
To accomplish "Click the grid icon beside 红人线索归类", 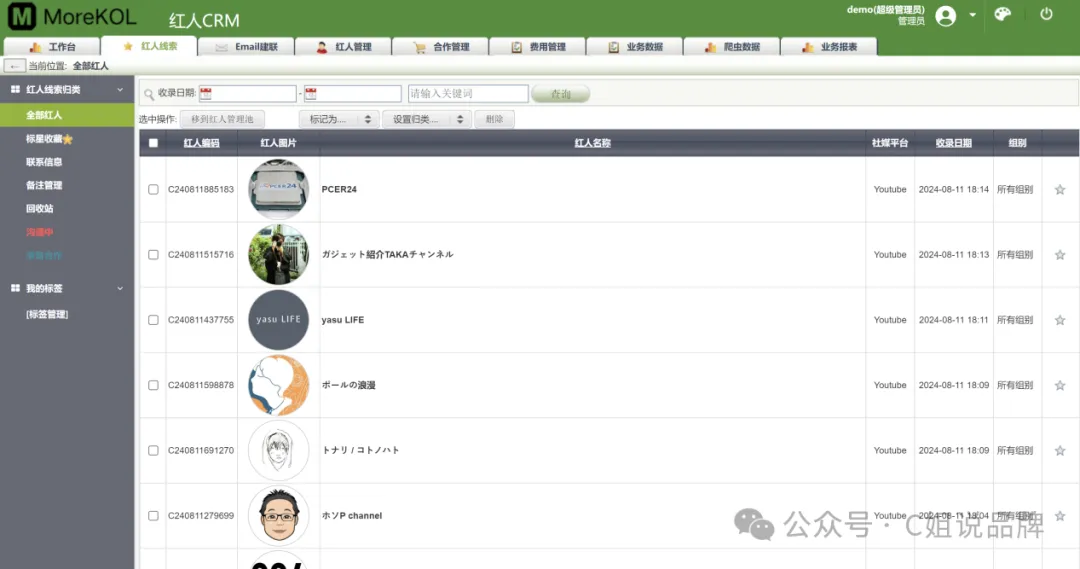I will click(15, 90).
